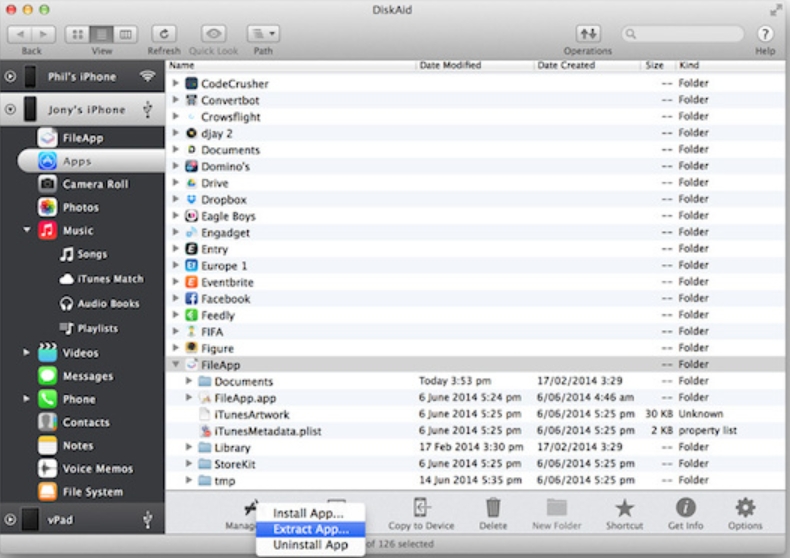Click the Forward arrow button
This screenshot has width=790, height=558.
[x=44, y=34]
